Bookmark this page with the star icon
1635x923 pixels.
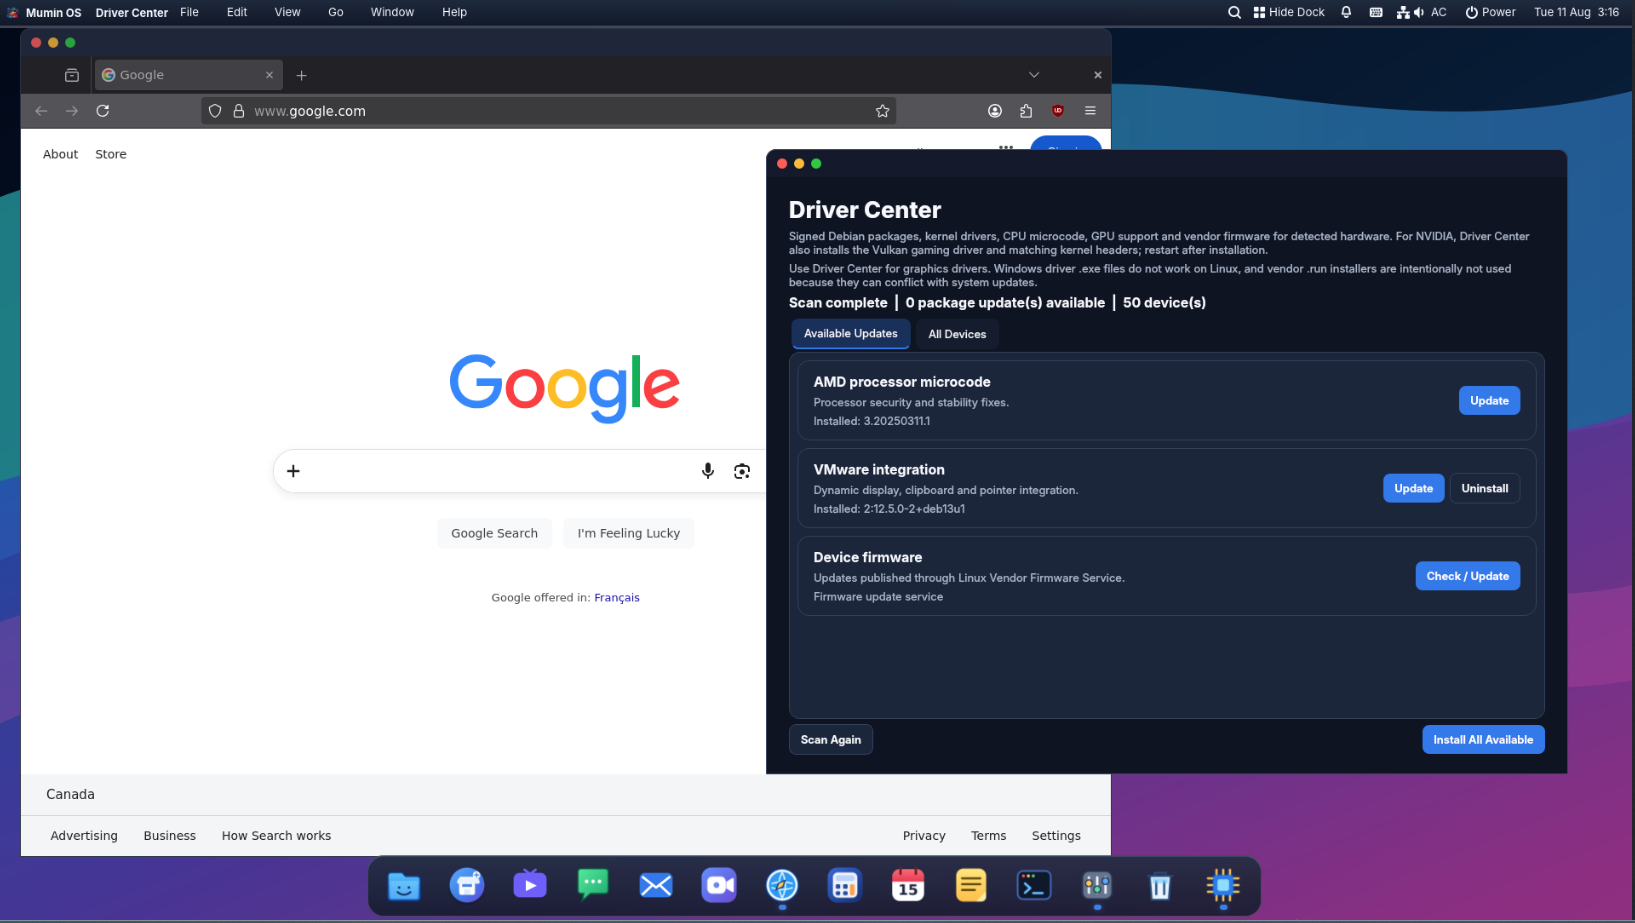pyautogui.click(x=882, y=111)
